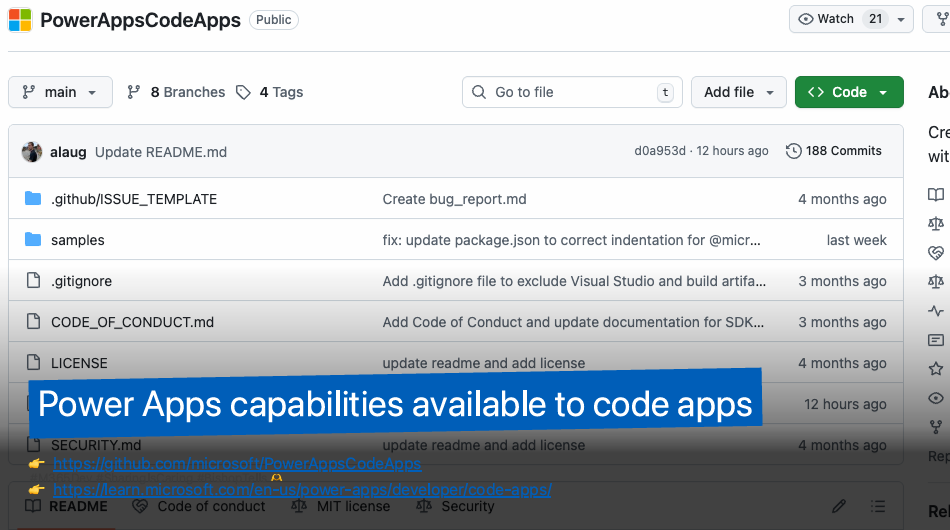View the 8 Branches link
The height and width of the screenshot is (530, 950).
pyautogui.click(x=176, y=92)
